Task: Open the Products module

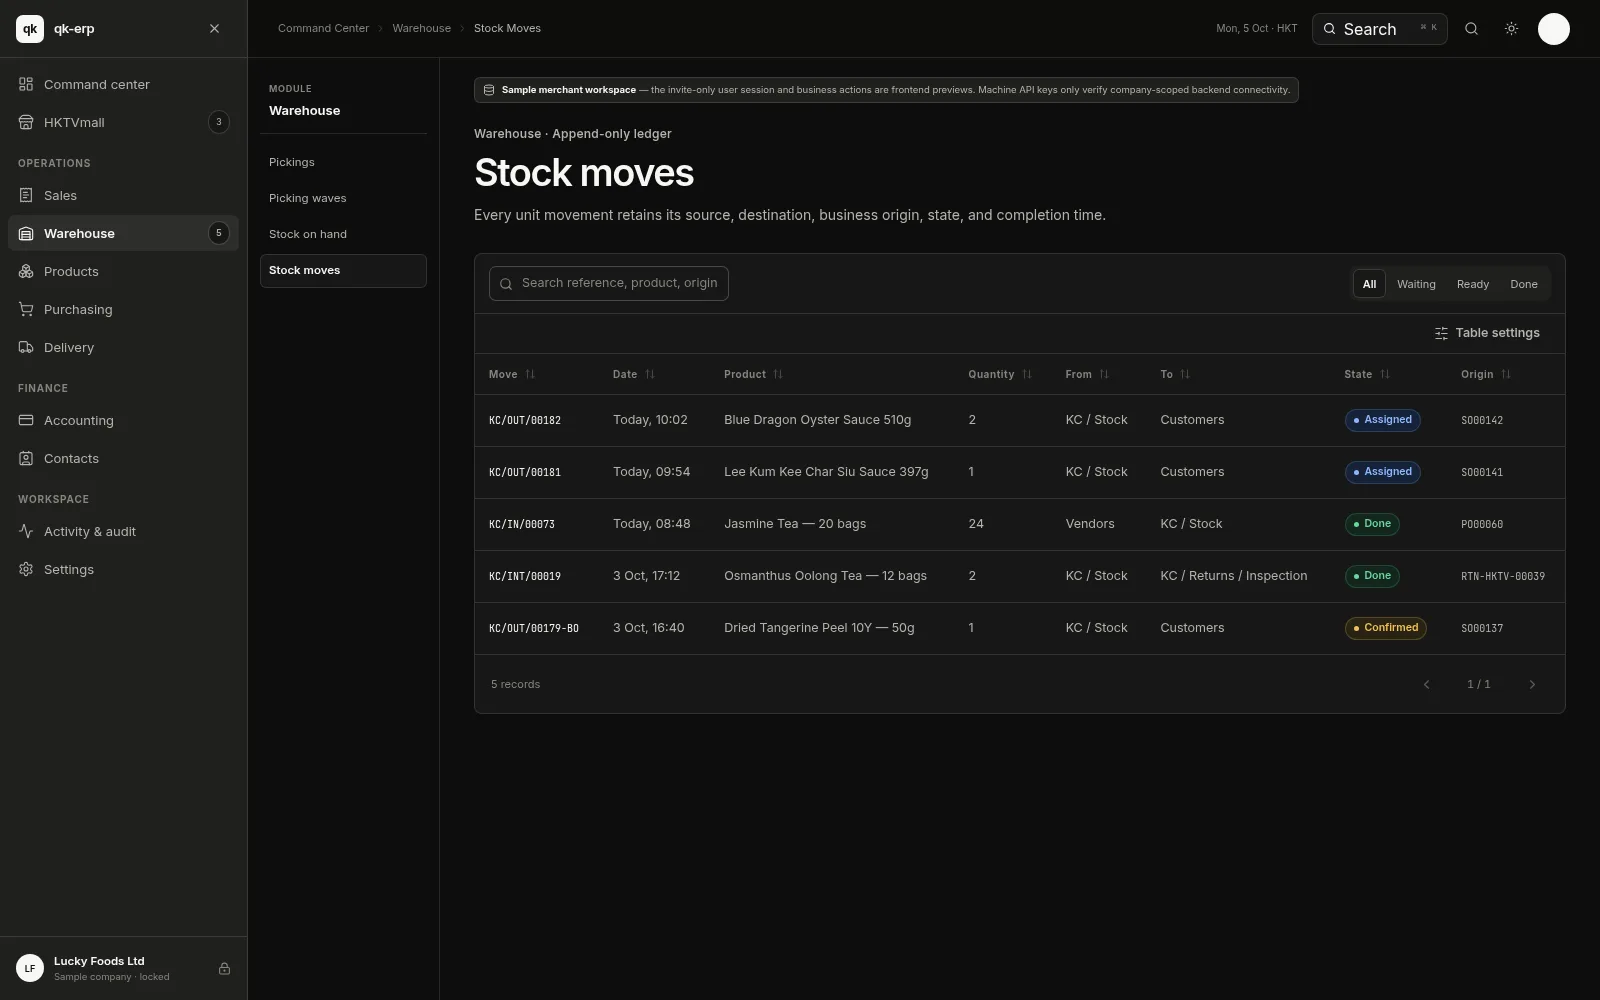Action: pyautogui.click(x=123, y=271)
